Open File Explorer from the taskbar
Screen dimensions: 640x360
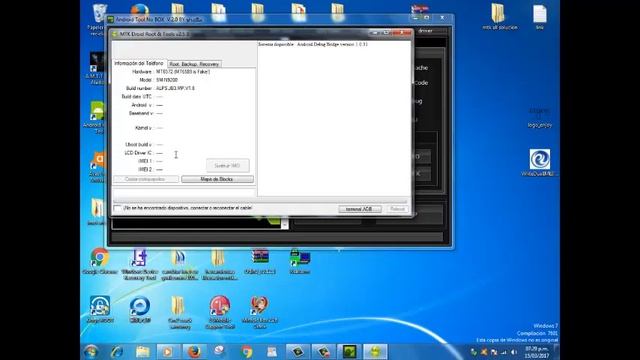[143, 351]
